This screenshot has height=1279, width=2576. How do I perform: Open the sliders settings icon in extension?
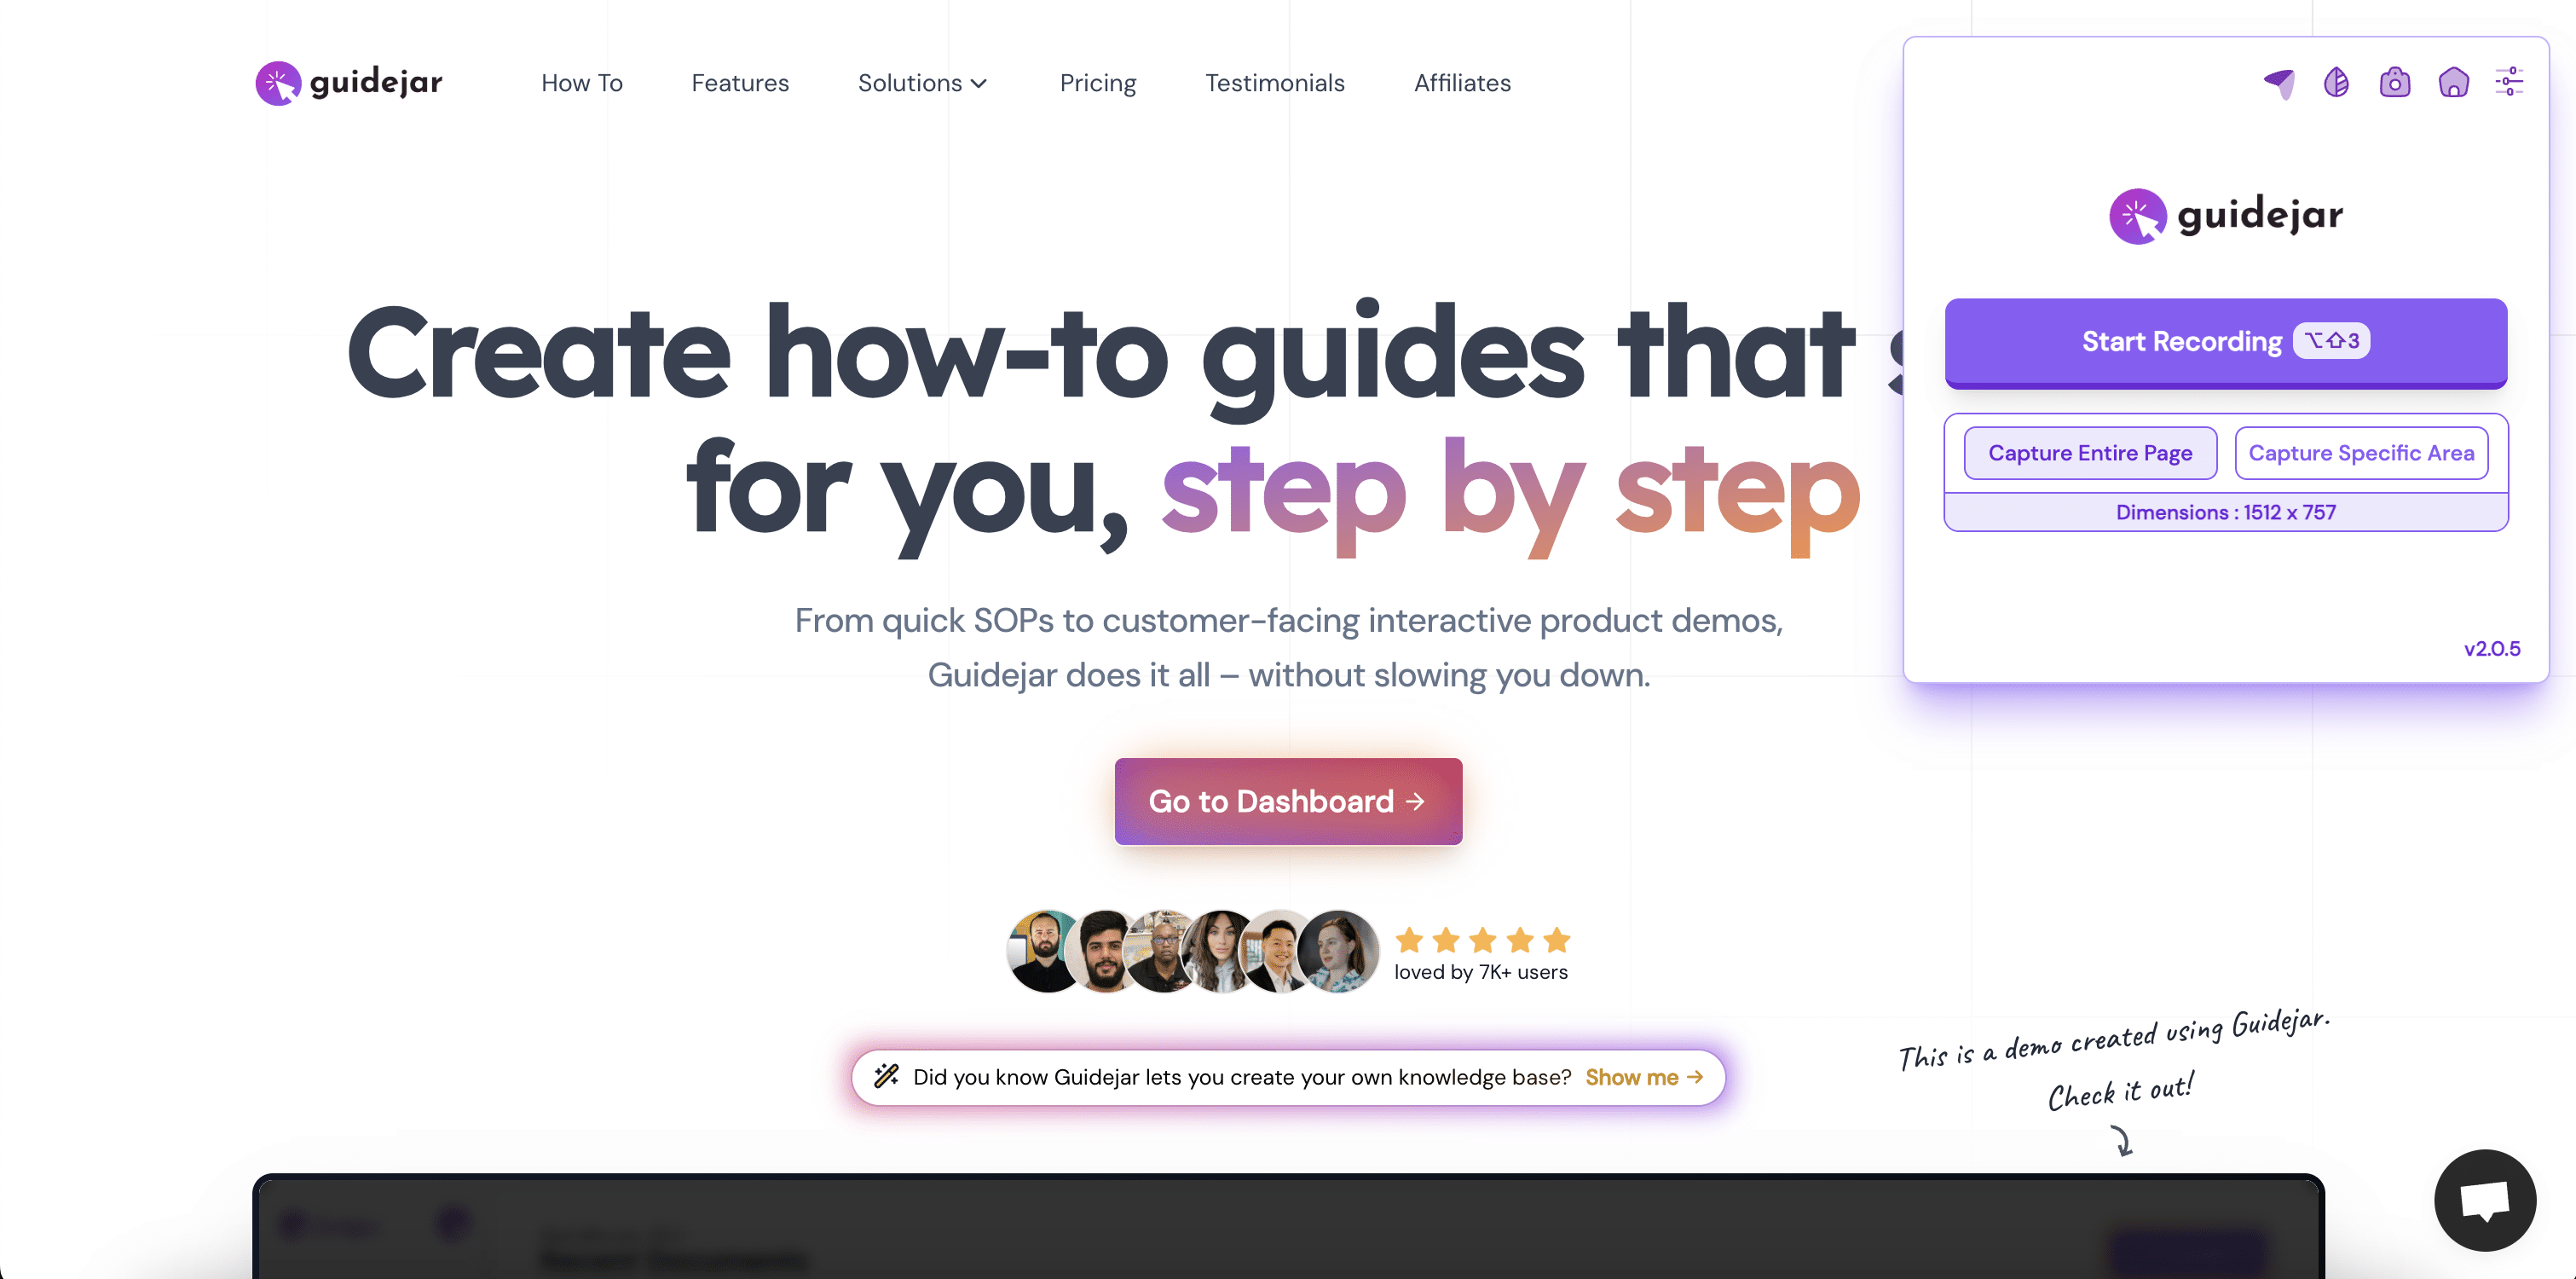[2509, 82]
